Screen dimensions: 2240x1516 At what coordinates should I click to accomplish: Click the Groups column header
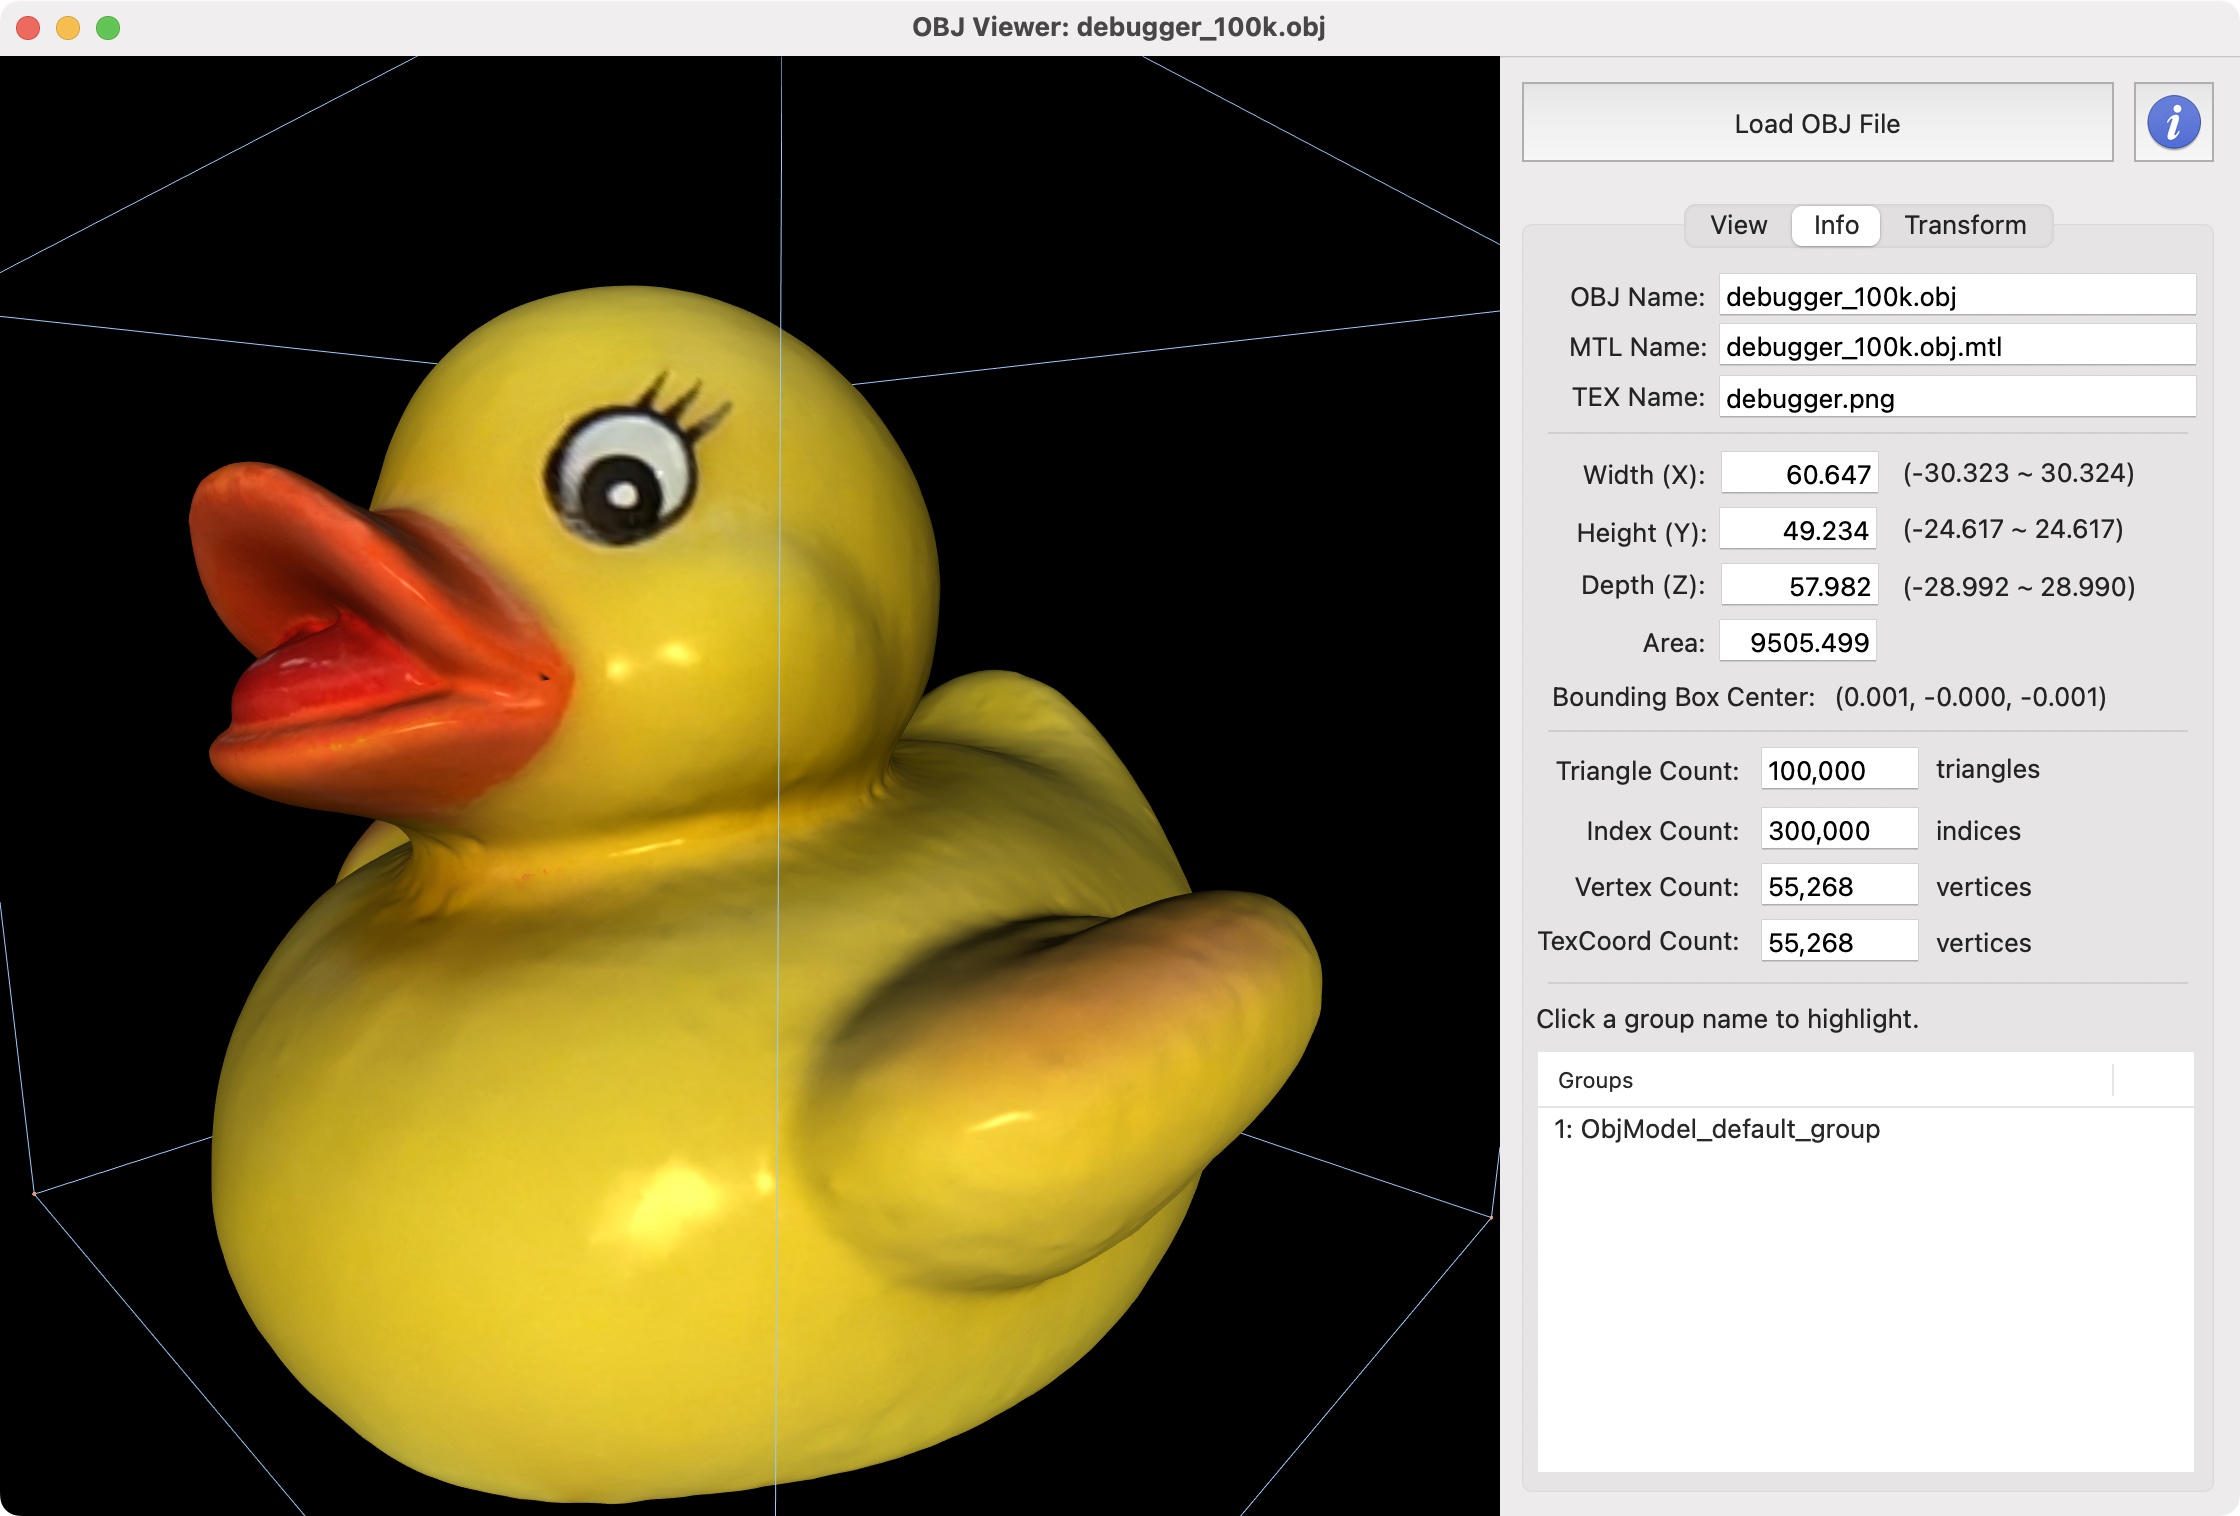pos(1825,1080)
